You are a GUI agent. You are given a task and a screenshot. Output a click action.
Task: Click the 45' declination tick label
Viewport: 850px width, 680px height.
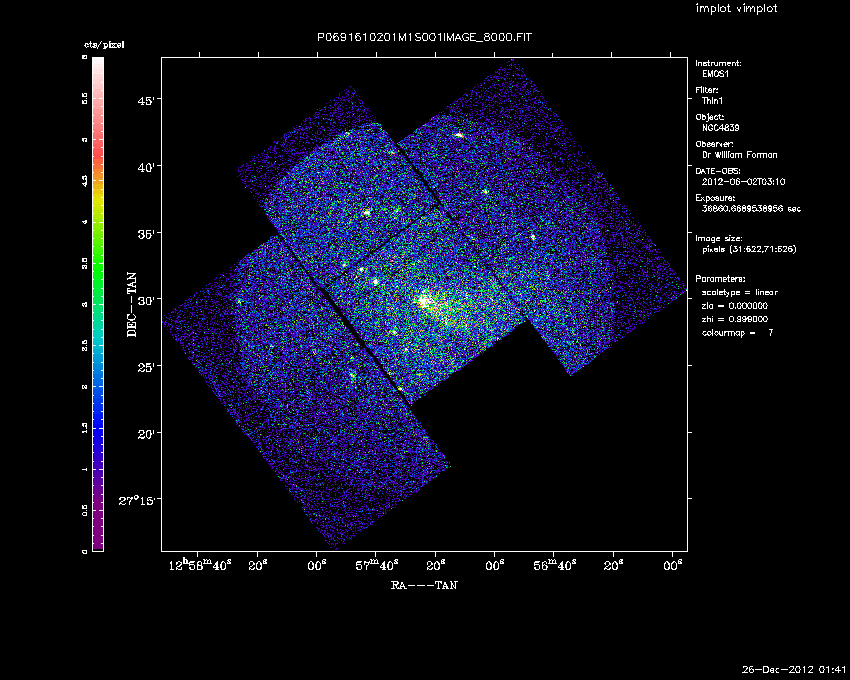pyautogui.click(x=145, y=100)
